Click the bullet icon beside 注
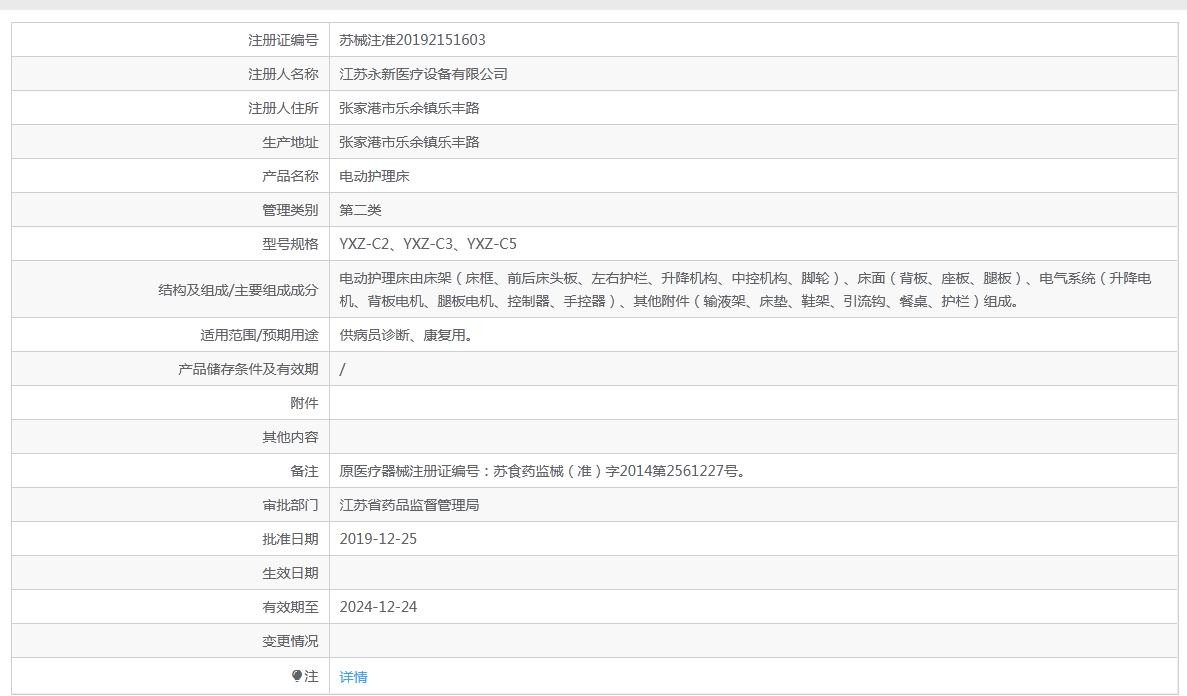 [x=297, y=676]
